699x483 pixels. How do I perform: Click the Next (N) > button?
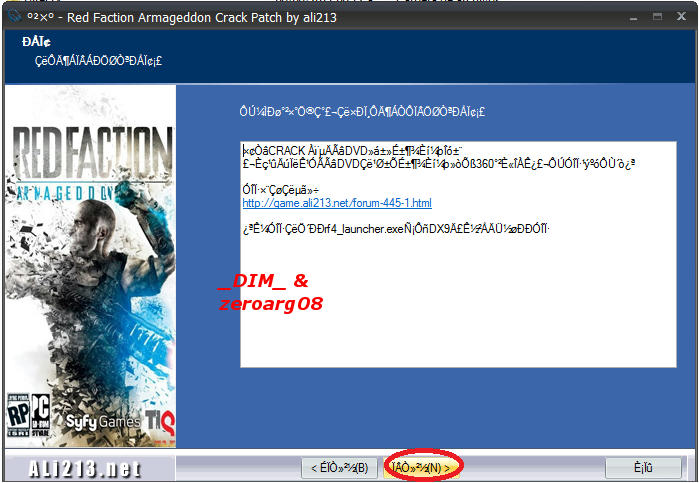click(422, 467)
